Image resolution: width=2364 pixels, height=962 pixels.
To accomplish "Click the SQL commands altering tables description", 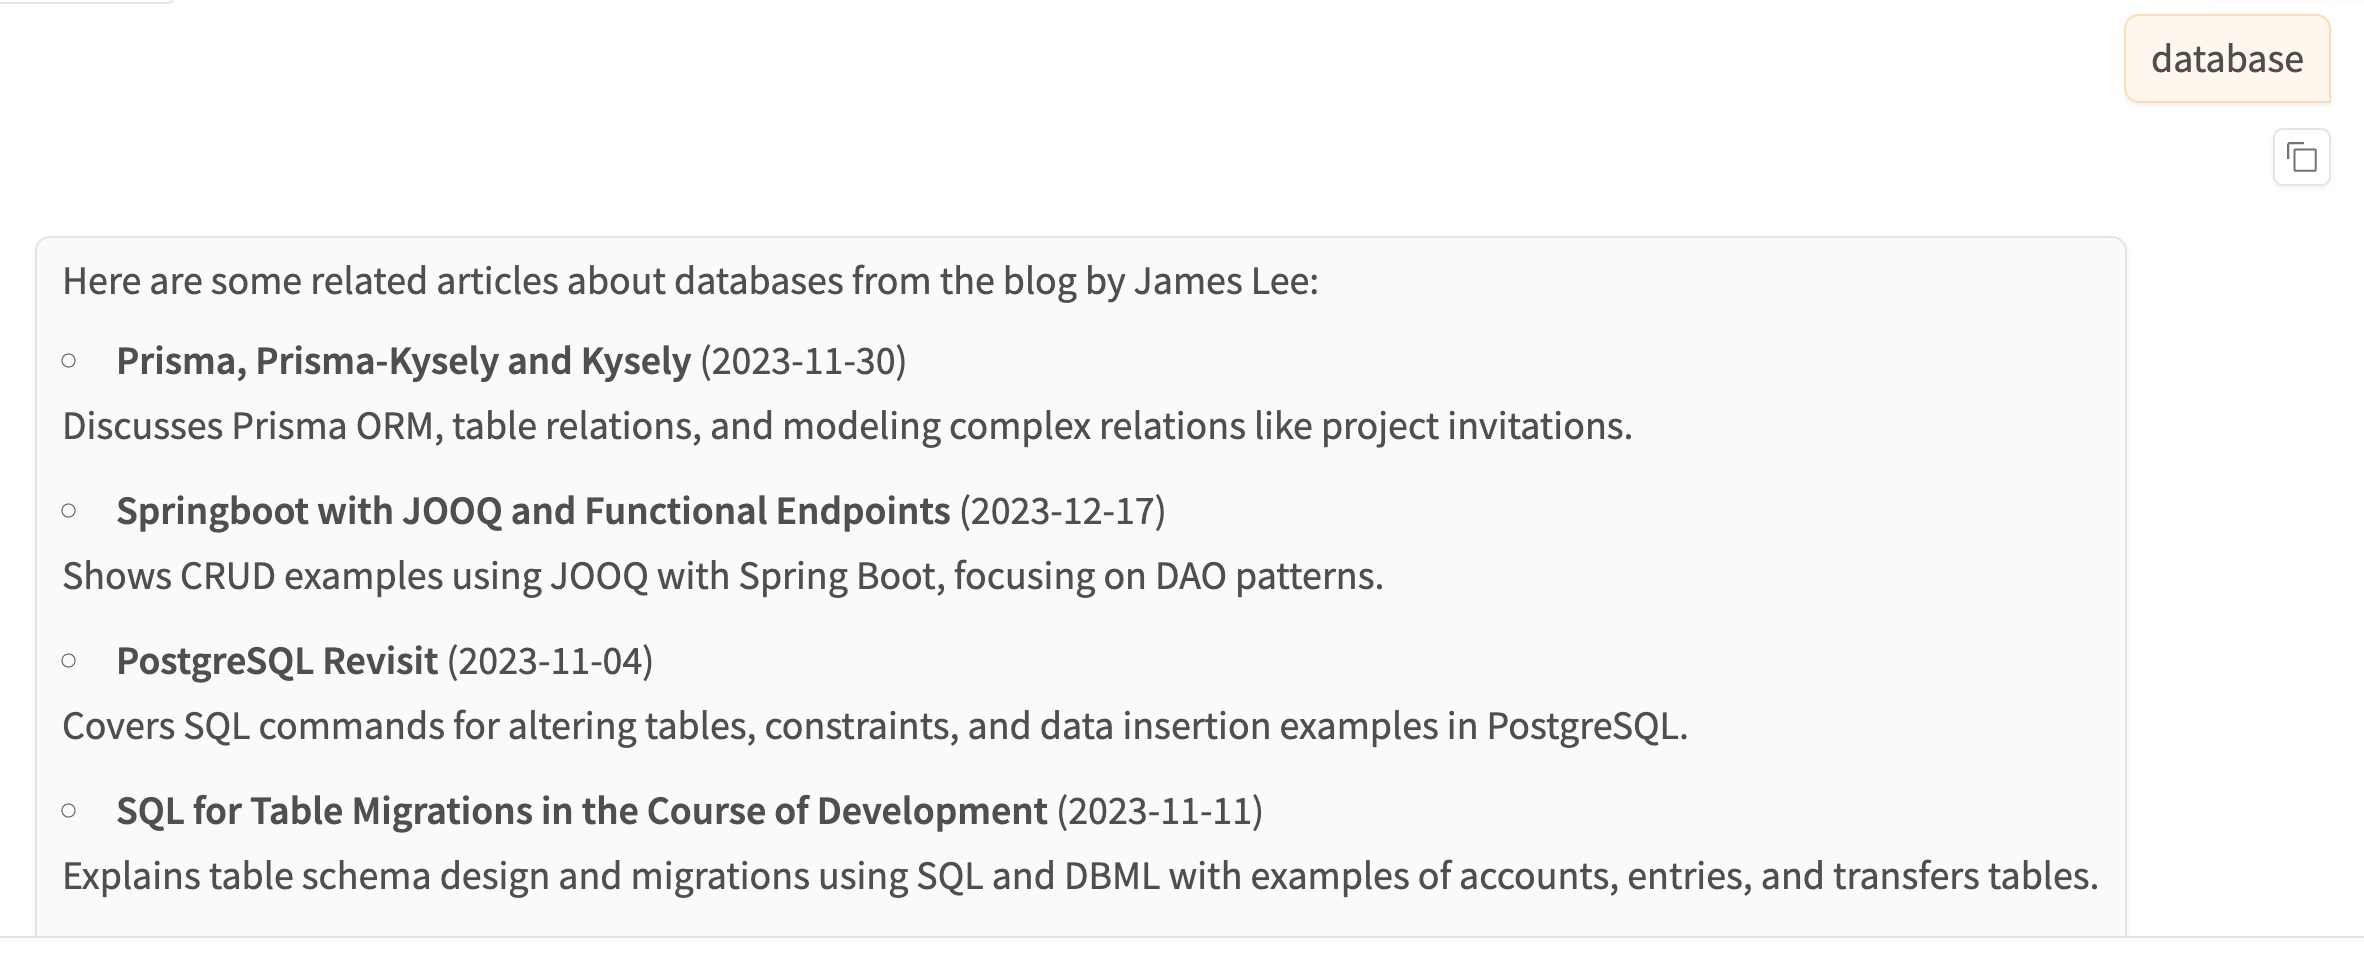I will coord(874,726).
